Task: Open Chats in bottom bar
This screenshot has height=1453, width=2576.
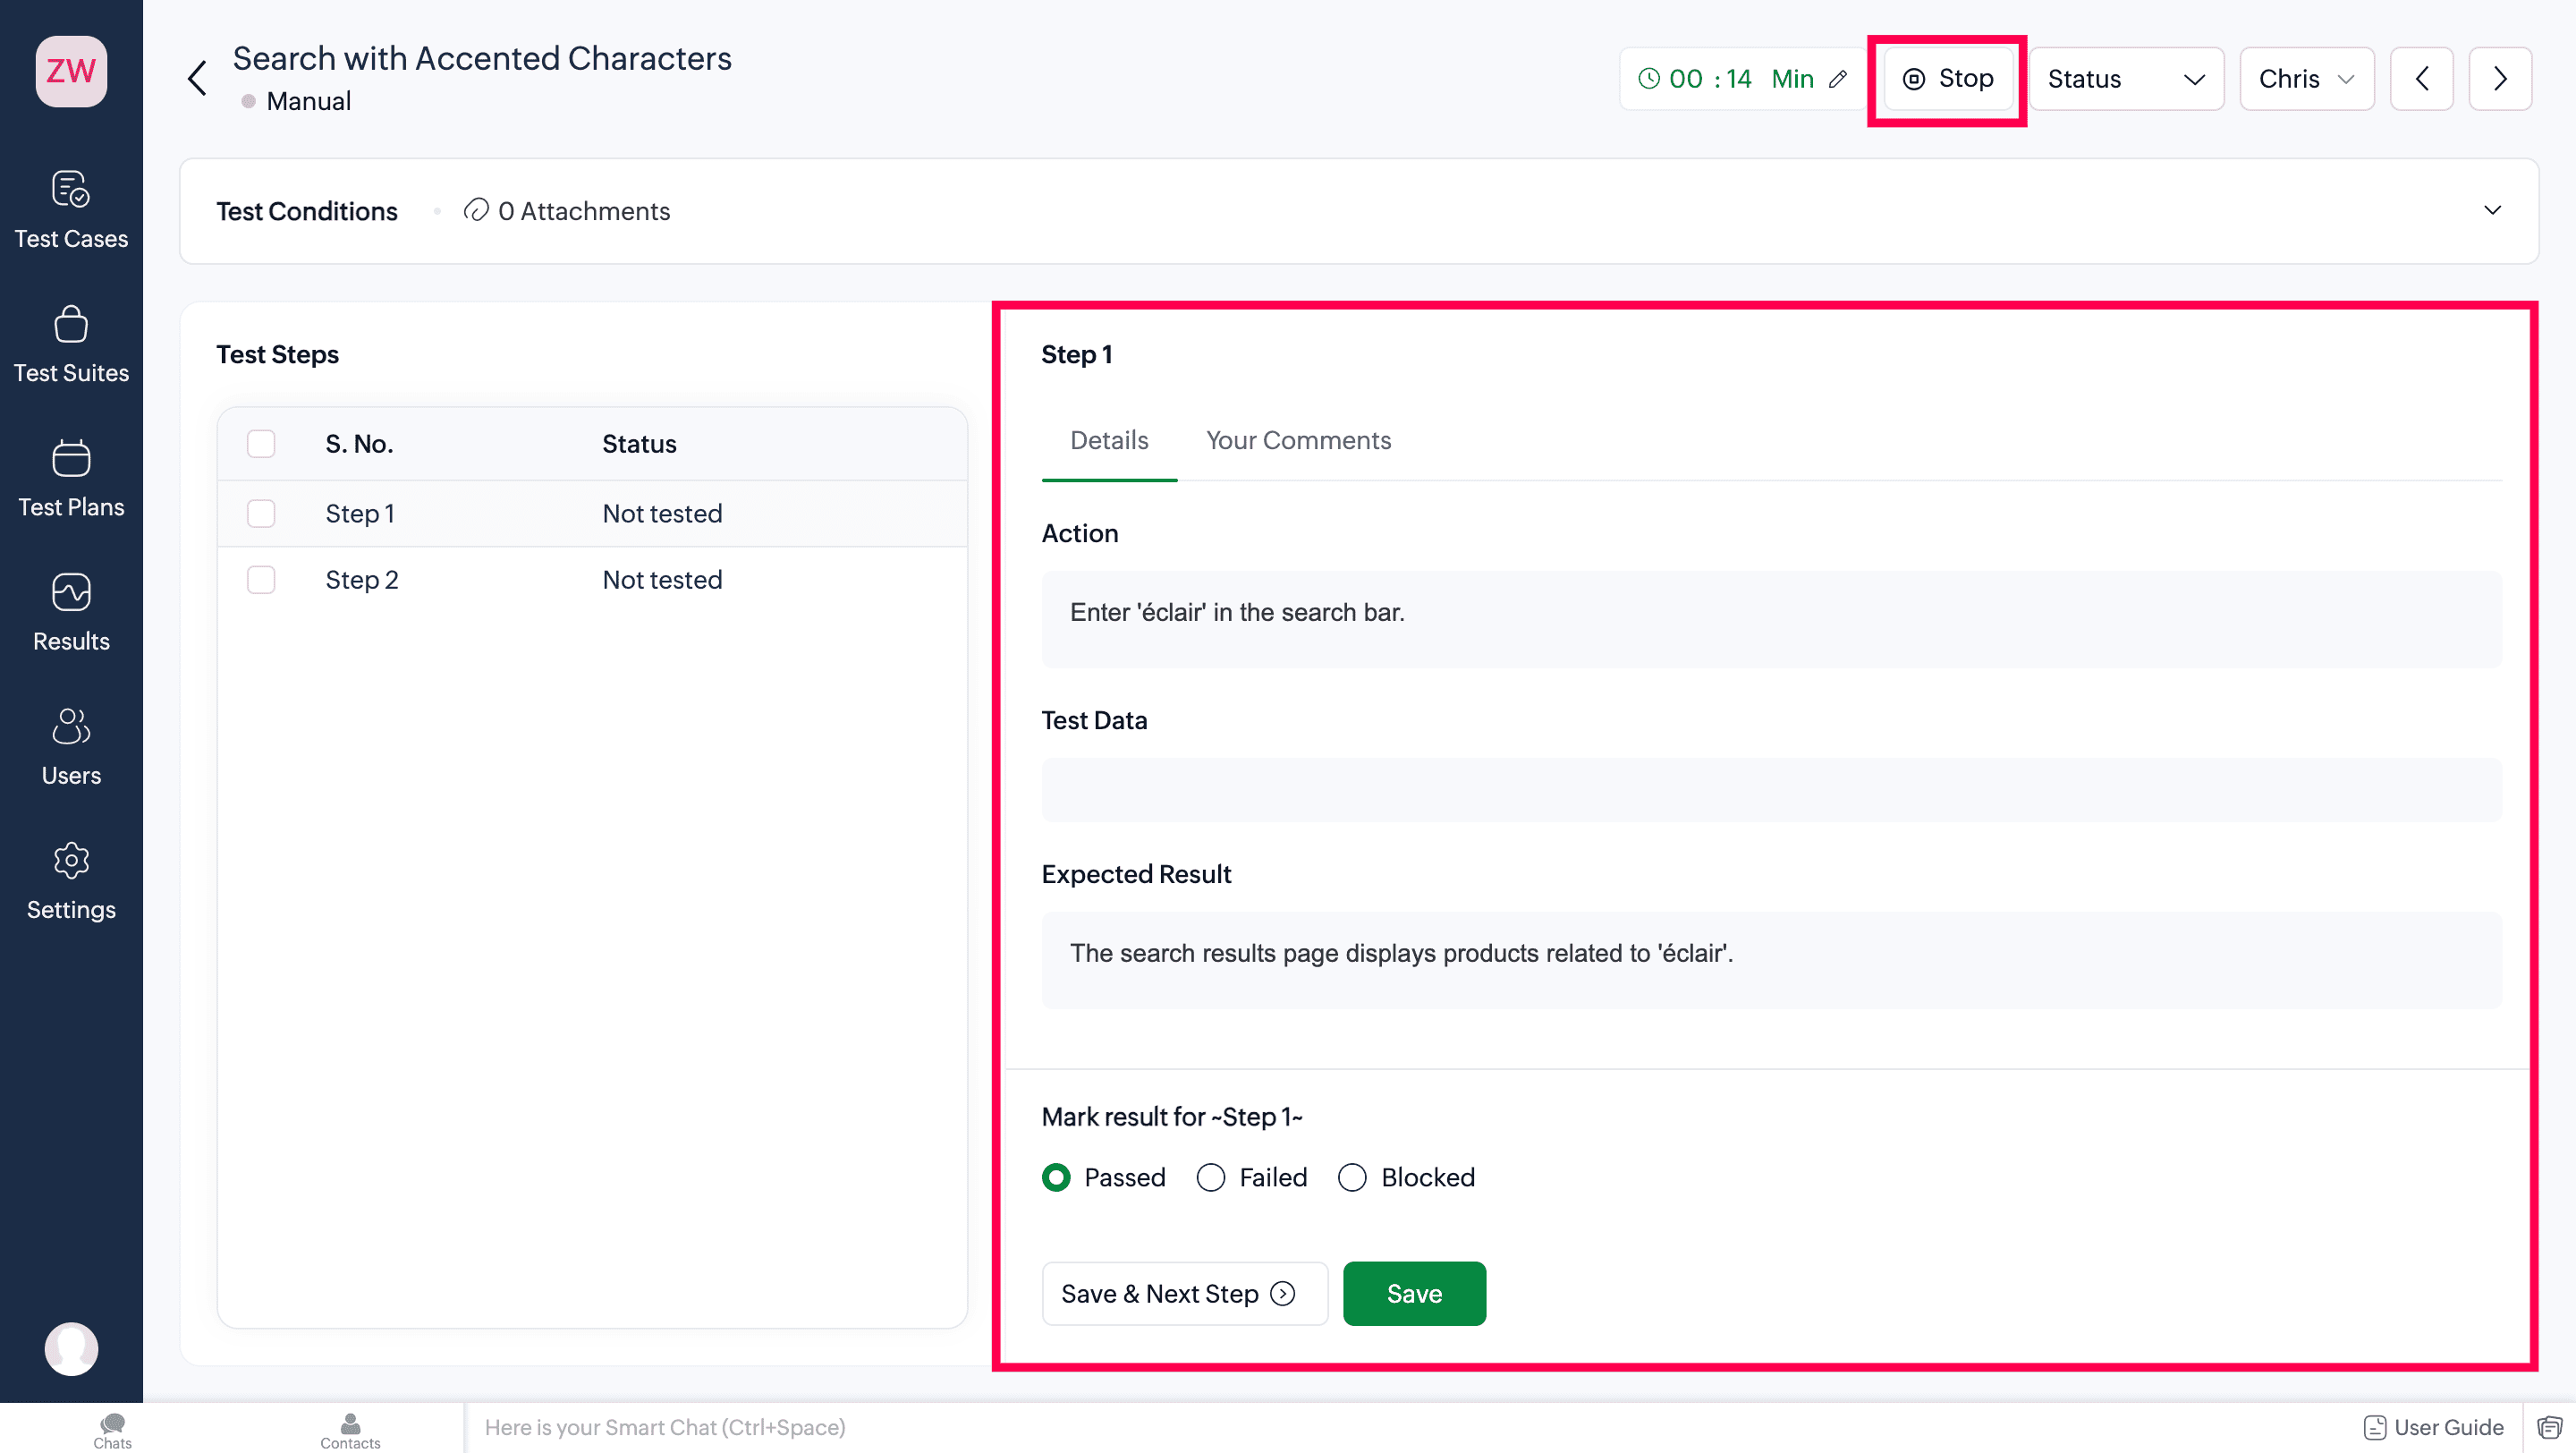Action: click(x=112, y=1430)
